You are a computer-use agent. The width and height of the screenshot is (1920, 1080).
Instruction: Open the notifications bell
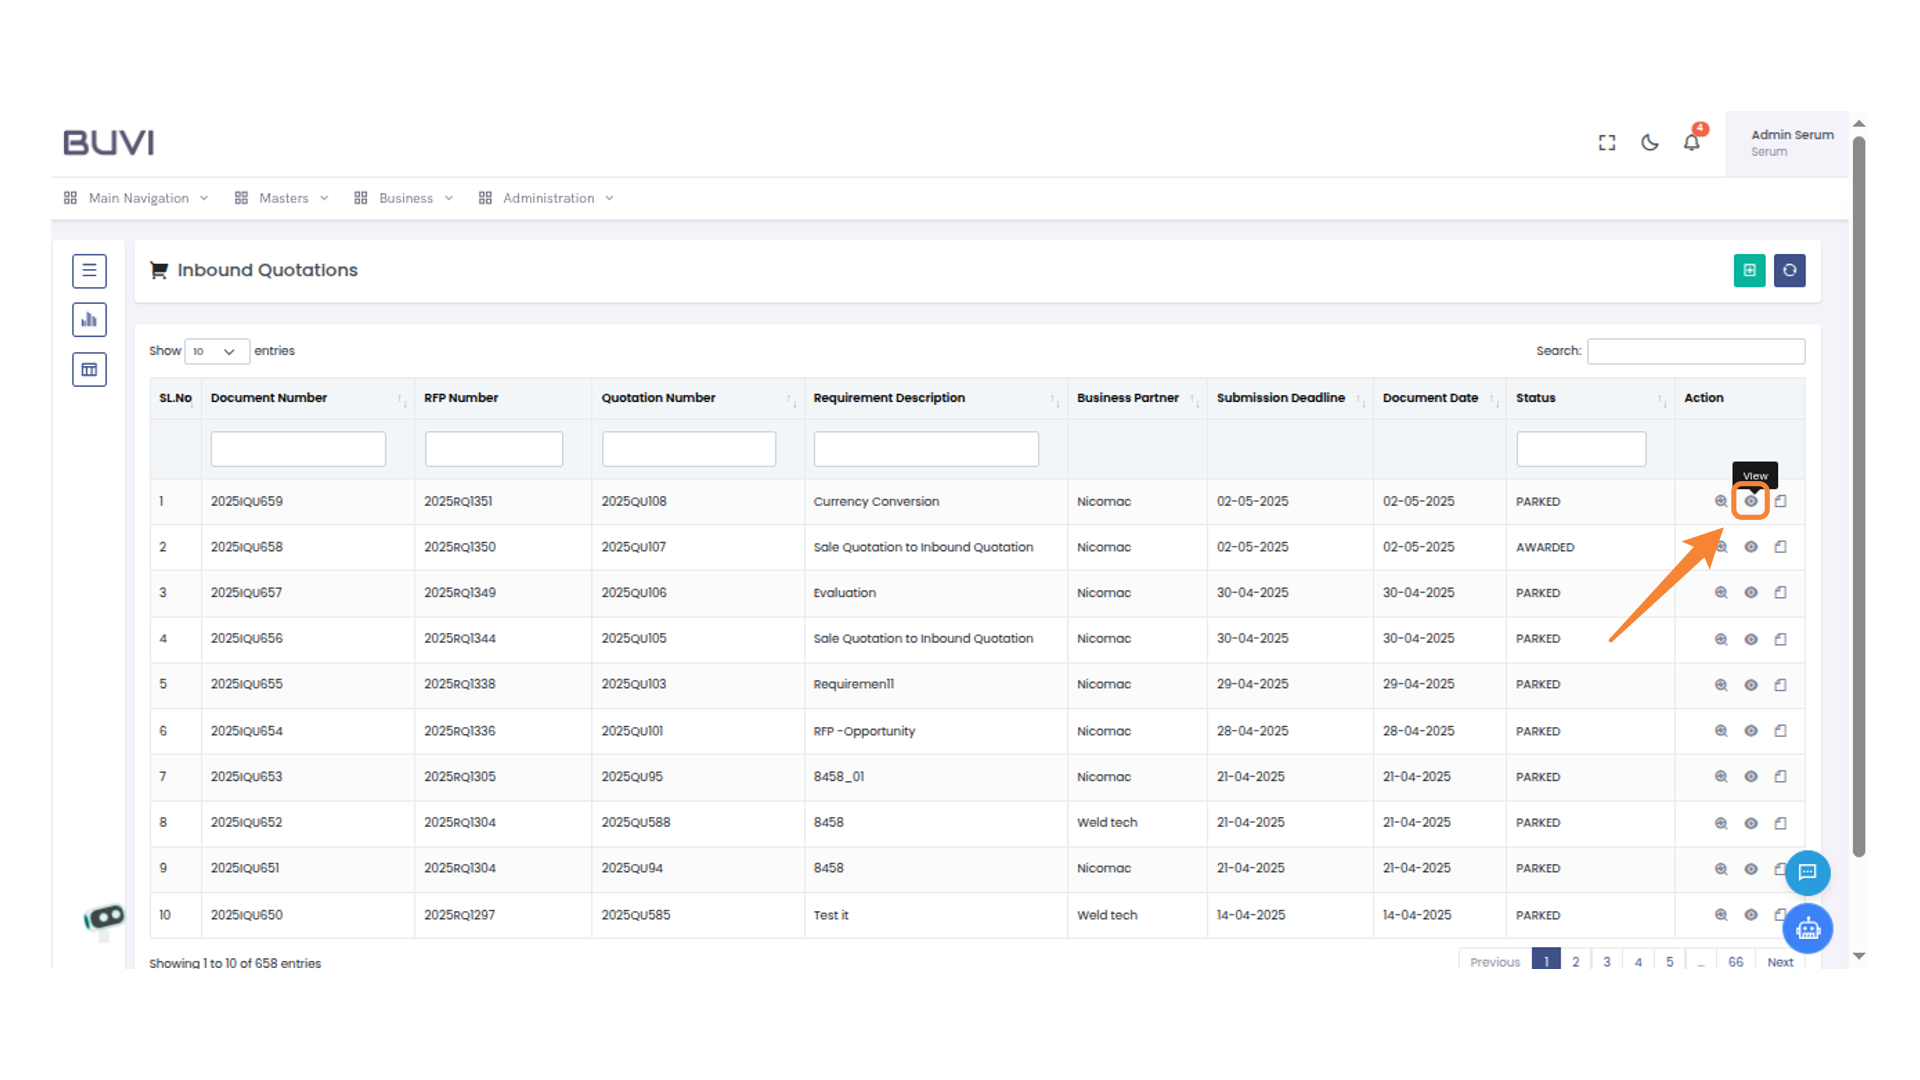pyautogui.click(x=1691, y=142)
